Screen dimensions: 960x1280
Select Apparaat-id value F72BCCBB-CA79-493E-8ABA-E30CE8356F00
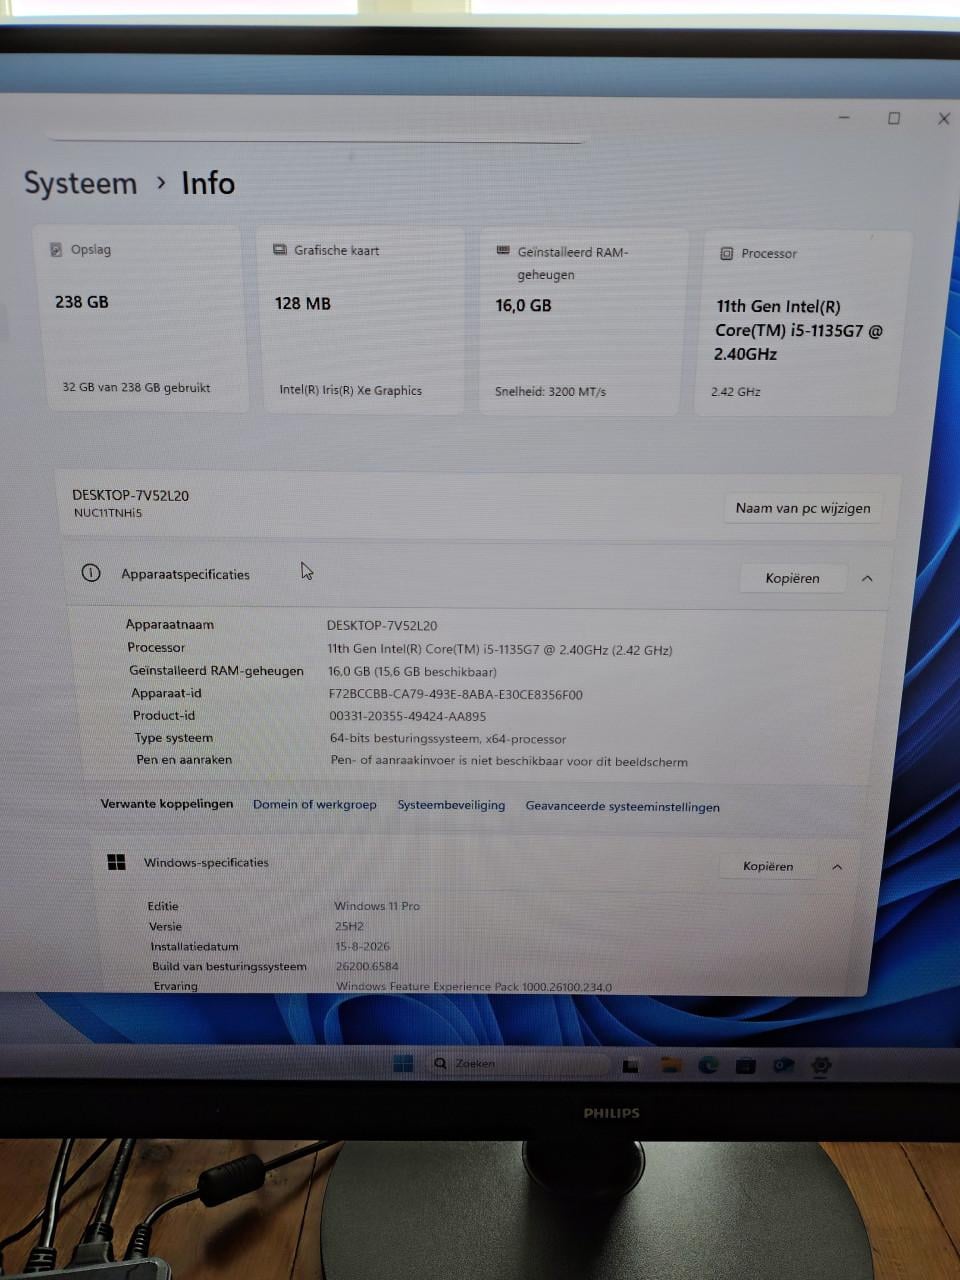[455, 694]
